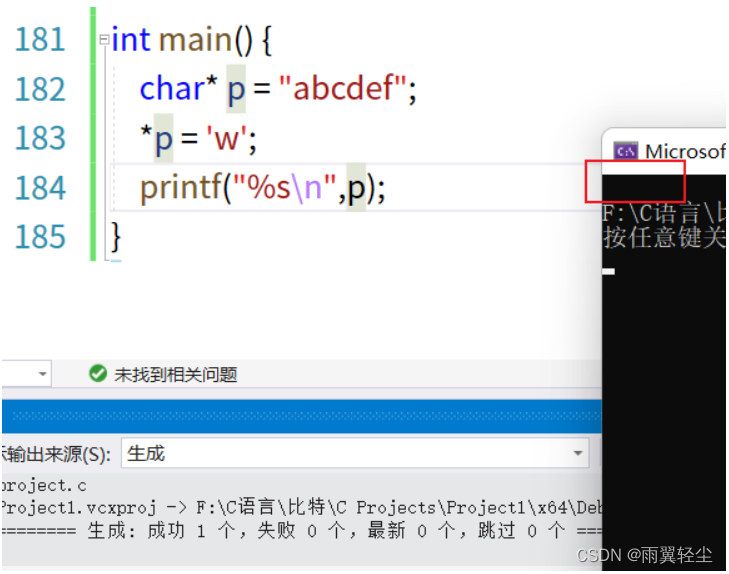The width and height of the screenshot is (729, 574).
Task: Click line number 182 in the gutter
Action: tap(40, 89)
